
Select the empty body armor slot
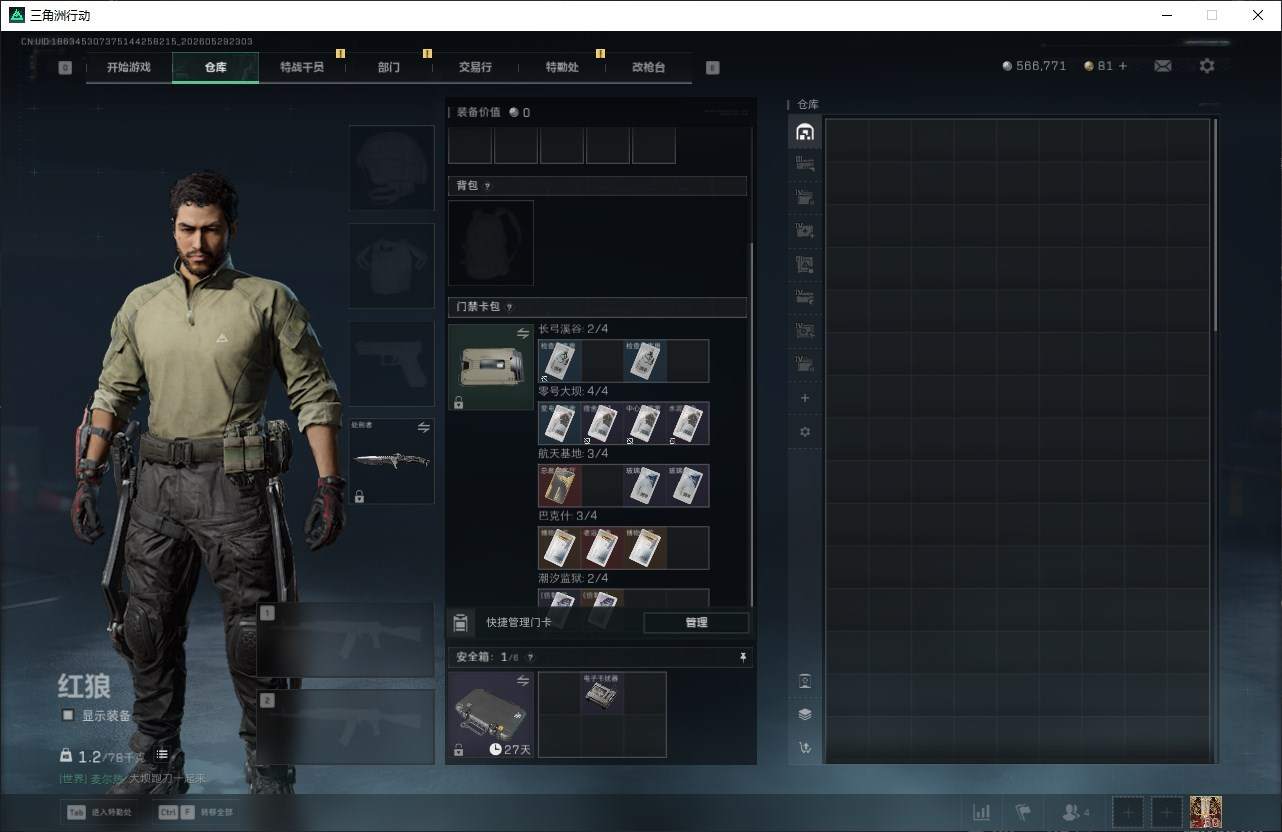click(x=391, y=266)
